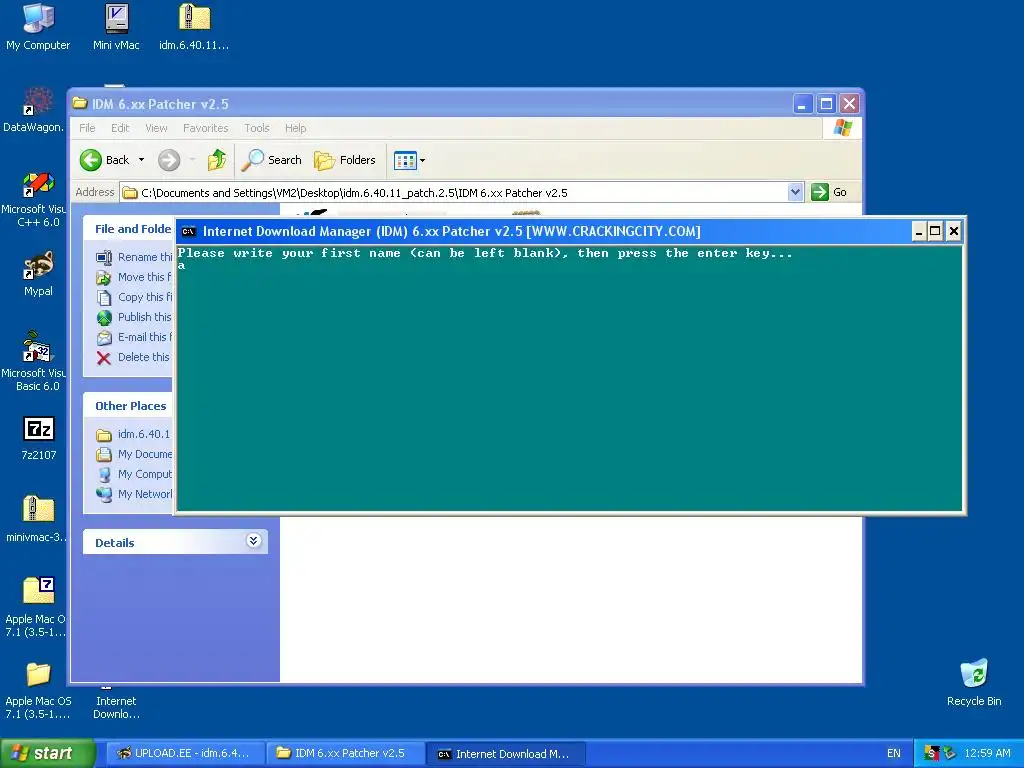Open the Views icon menu

409,160
